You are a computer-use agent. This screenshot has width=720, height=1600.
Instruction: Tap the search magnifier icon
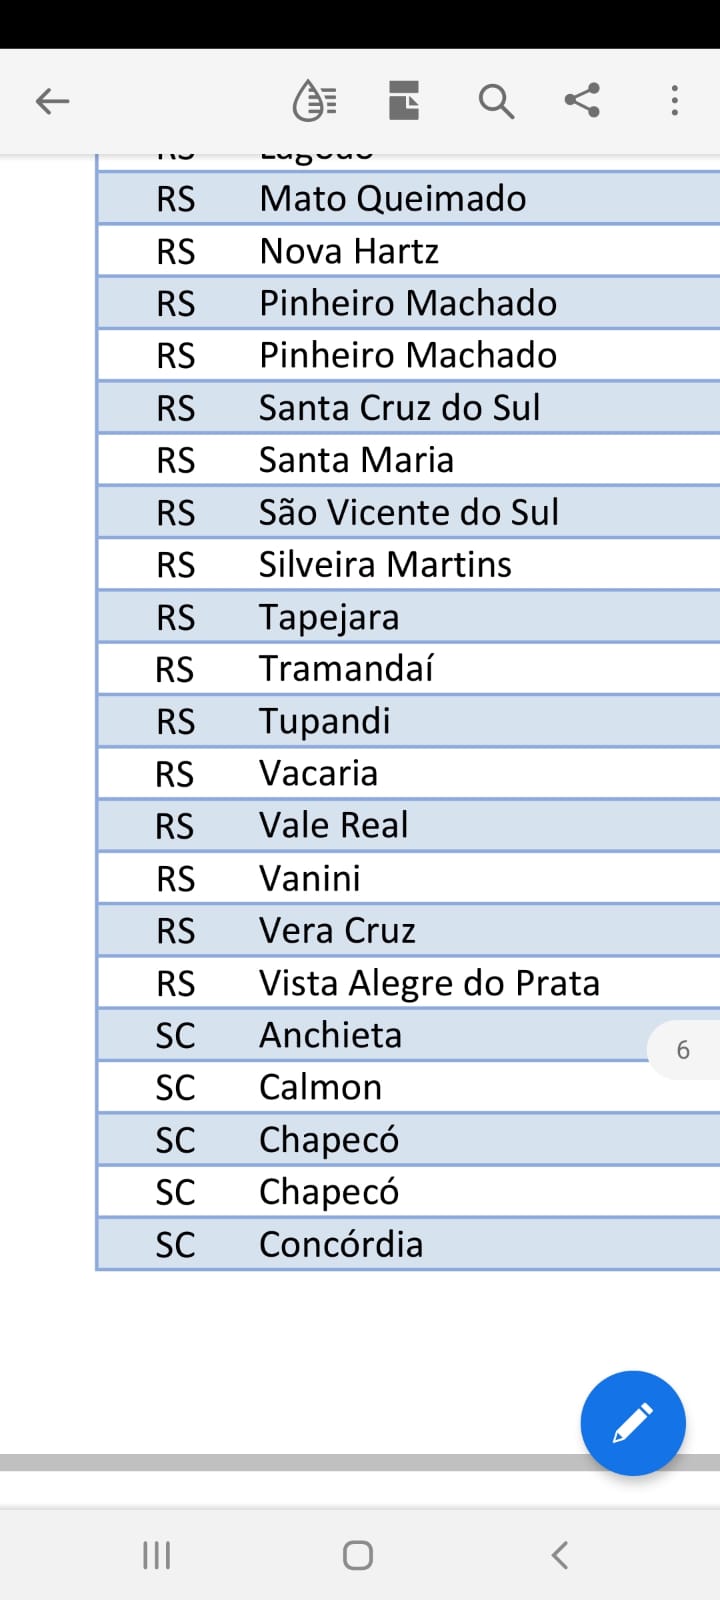pyautogui.click(x=496, y=101)
